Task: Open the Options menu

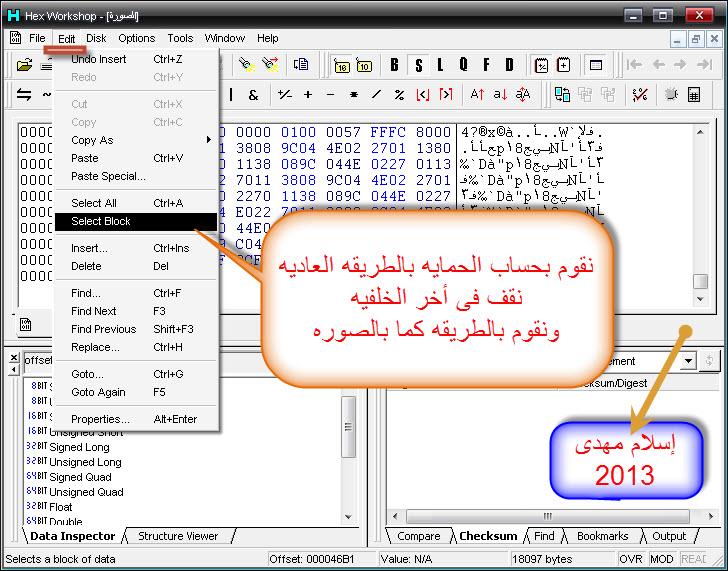Action: 136,38
